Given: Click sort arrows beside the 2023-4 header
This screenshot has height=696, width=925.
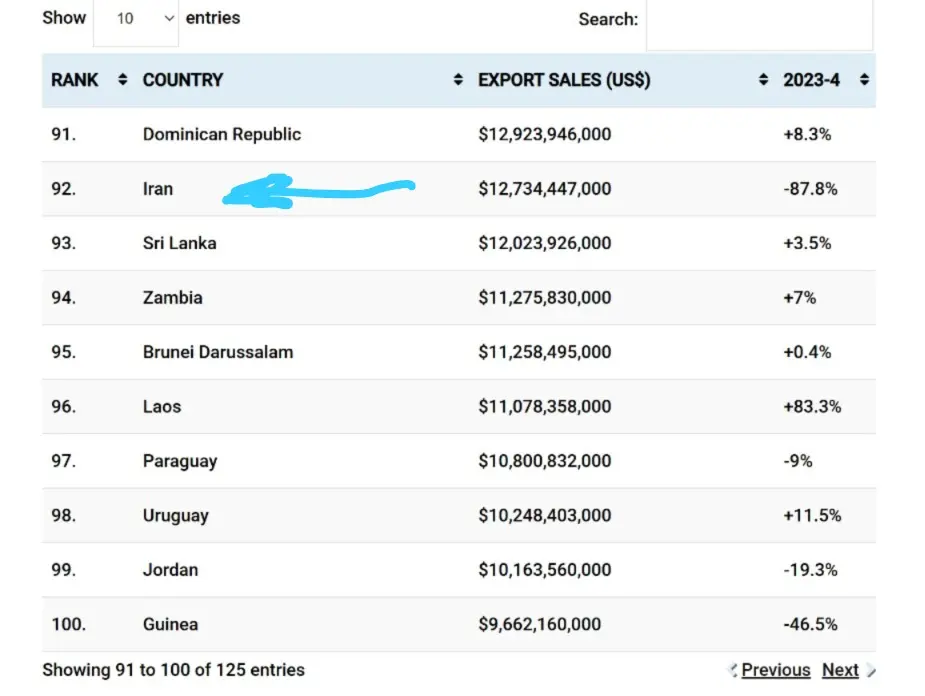Looking at the screenshot, I should click(864, 80).
